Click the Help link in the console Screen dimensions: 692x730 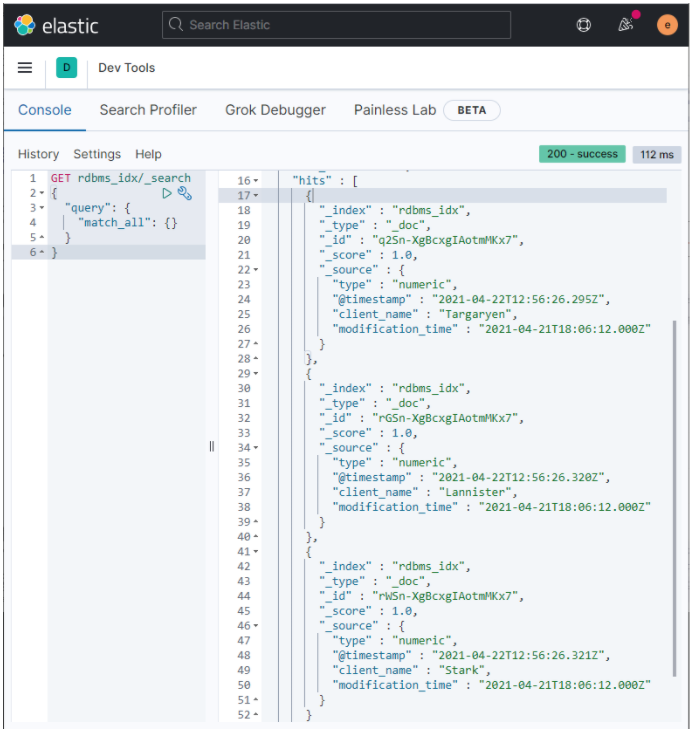[x=148, y=154]
